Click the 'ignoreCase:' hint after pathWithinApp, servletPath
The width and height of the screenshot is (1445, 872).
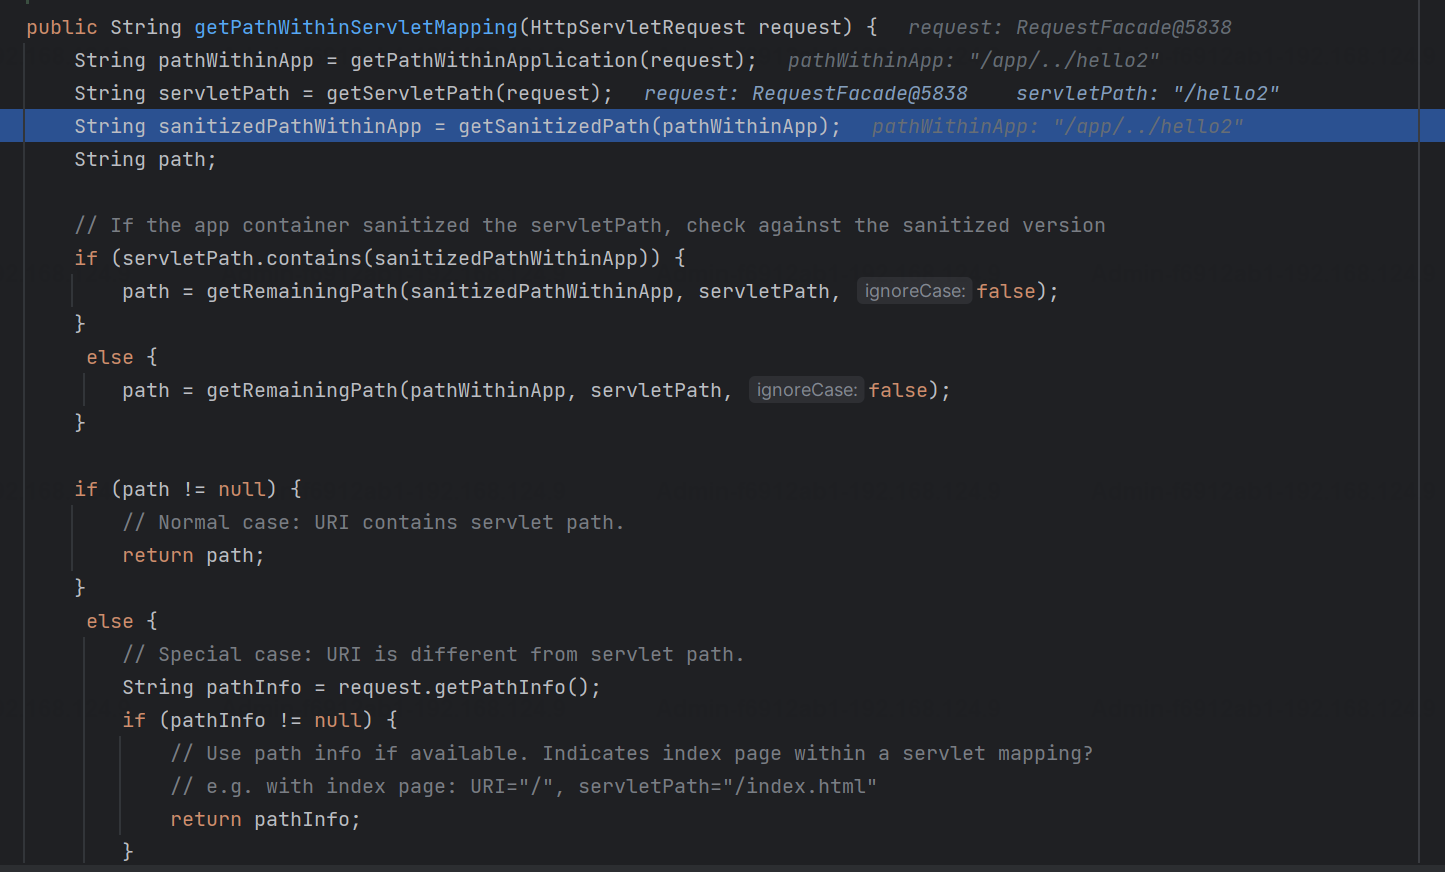tap(806, 390)
